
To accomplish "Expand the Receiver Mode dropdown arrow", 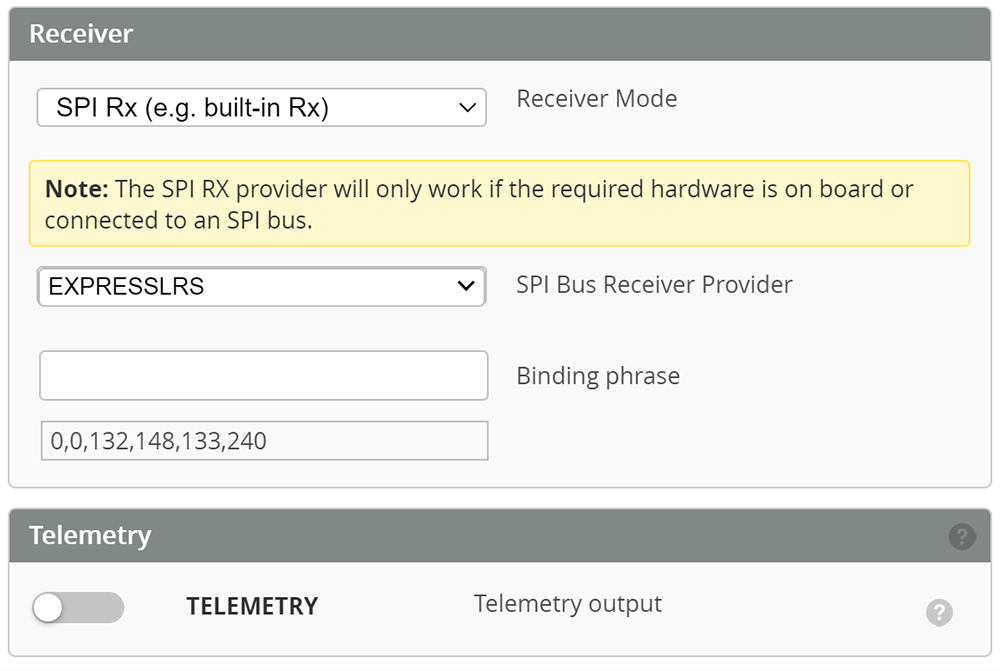I will coord(467,108).
